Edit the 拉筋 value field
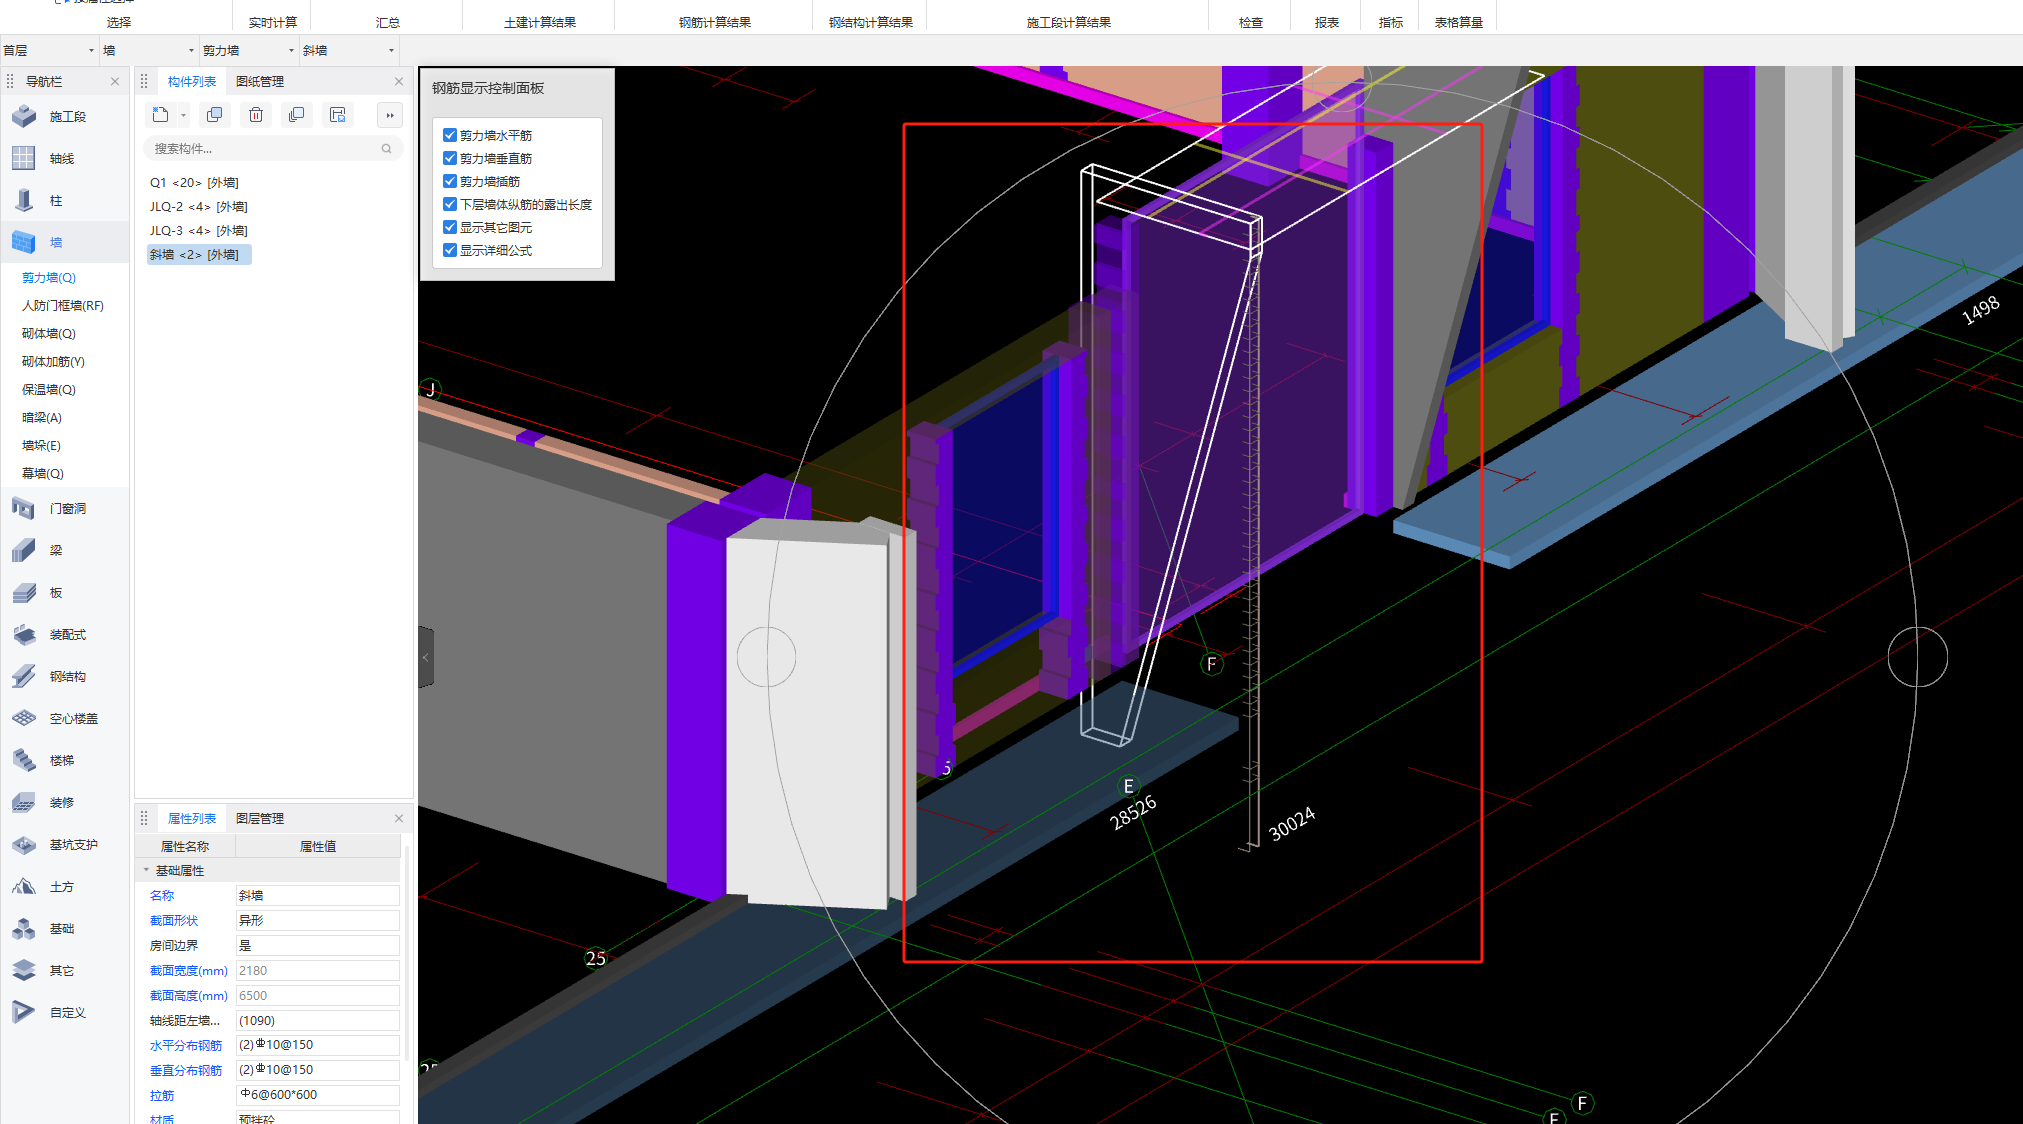Screen dimensions: 2023x1124 click(318, 1095)
